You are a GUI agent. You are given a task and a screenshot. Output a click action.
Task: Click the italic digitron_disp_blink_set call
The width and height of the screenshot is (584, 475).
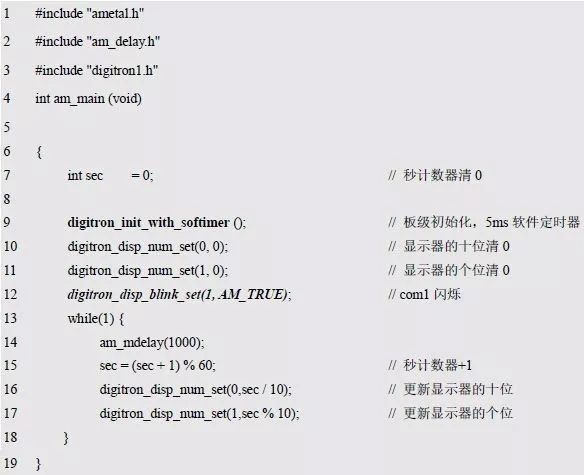pos(179,295)
